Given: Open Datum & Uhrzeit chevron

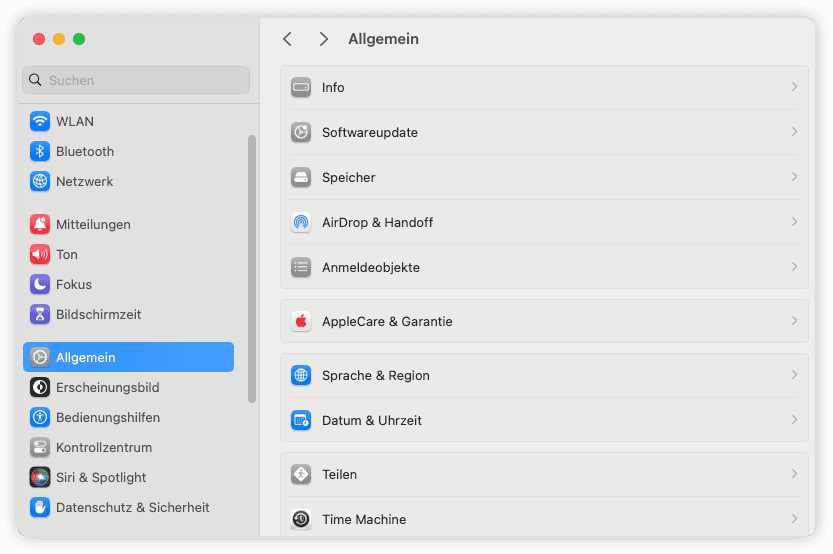Looking at the screenshot, I should [794, 420].
